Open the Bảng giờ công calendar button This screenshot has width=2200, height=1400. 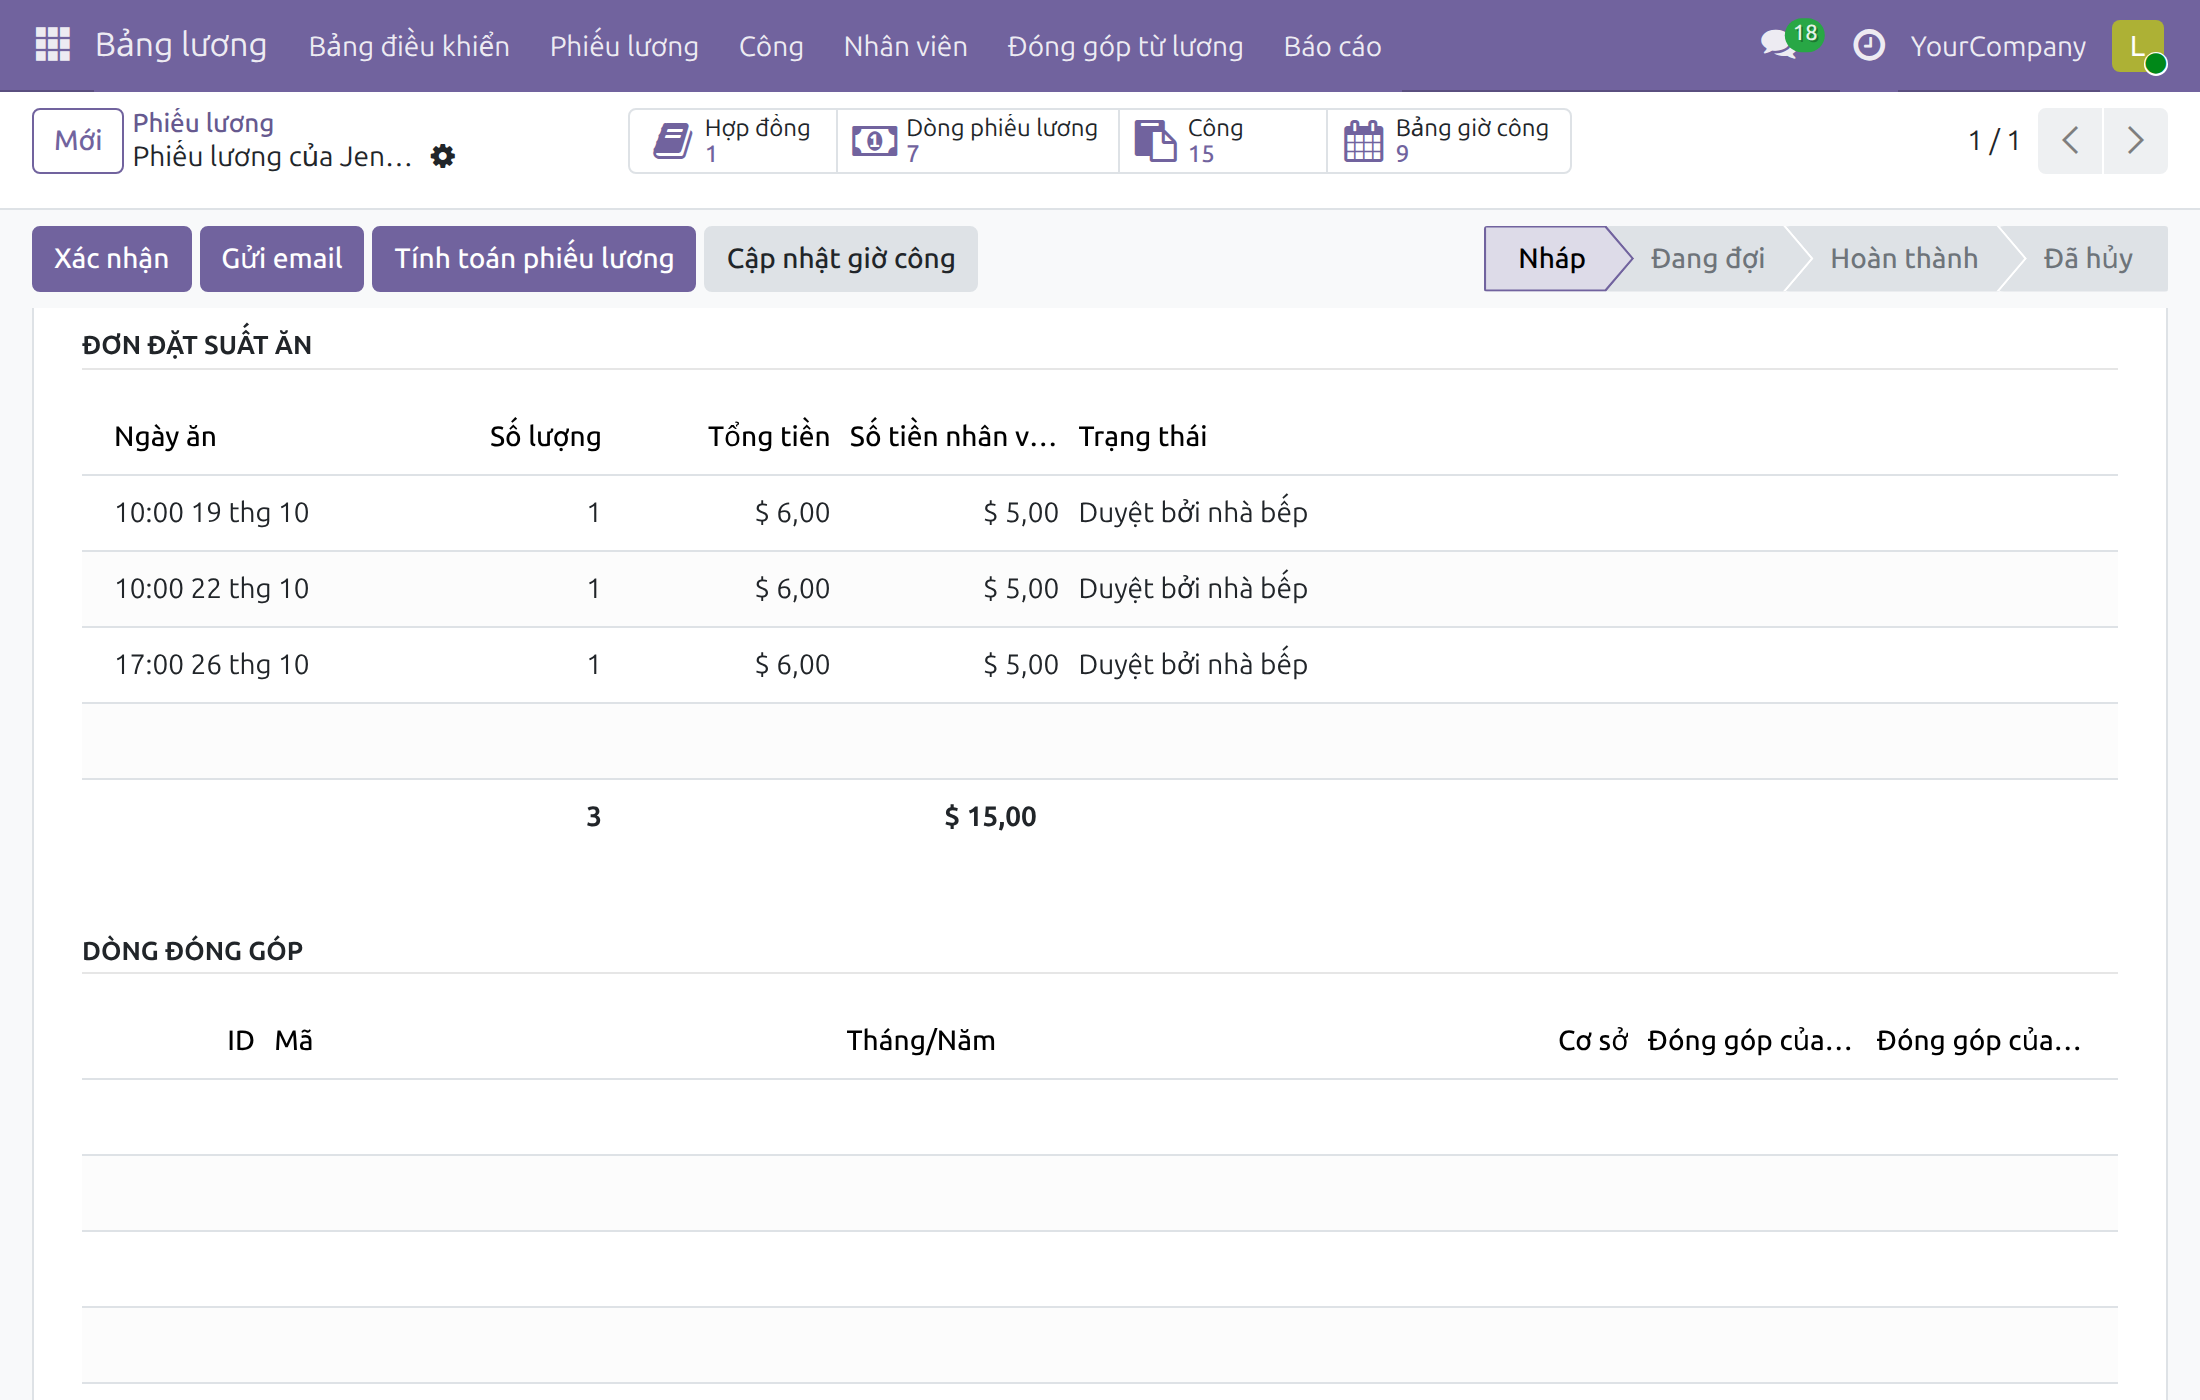[1448, 141]
